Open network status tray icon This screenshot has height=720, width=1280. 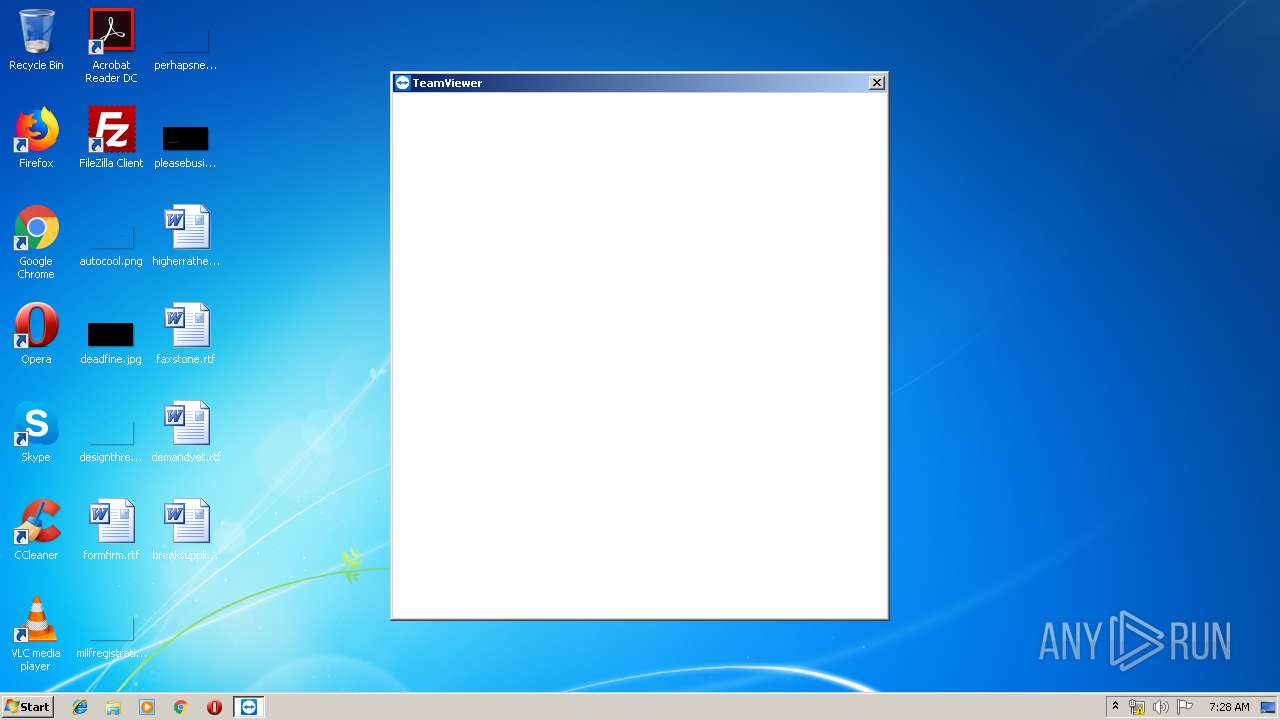pos(1137,707)
